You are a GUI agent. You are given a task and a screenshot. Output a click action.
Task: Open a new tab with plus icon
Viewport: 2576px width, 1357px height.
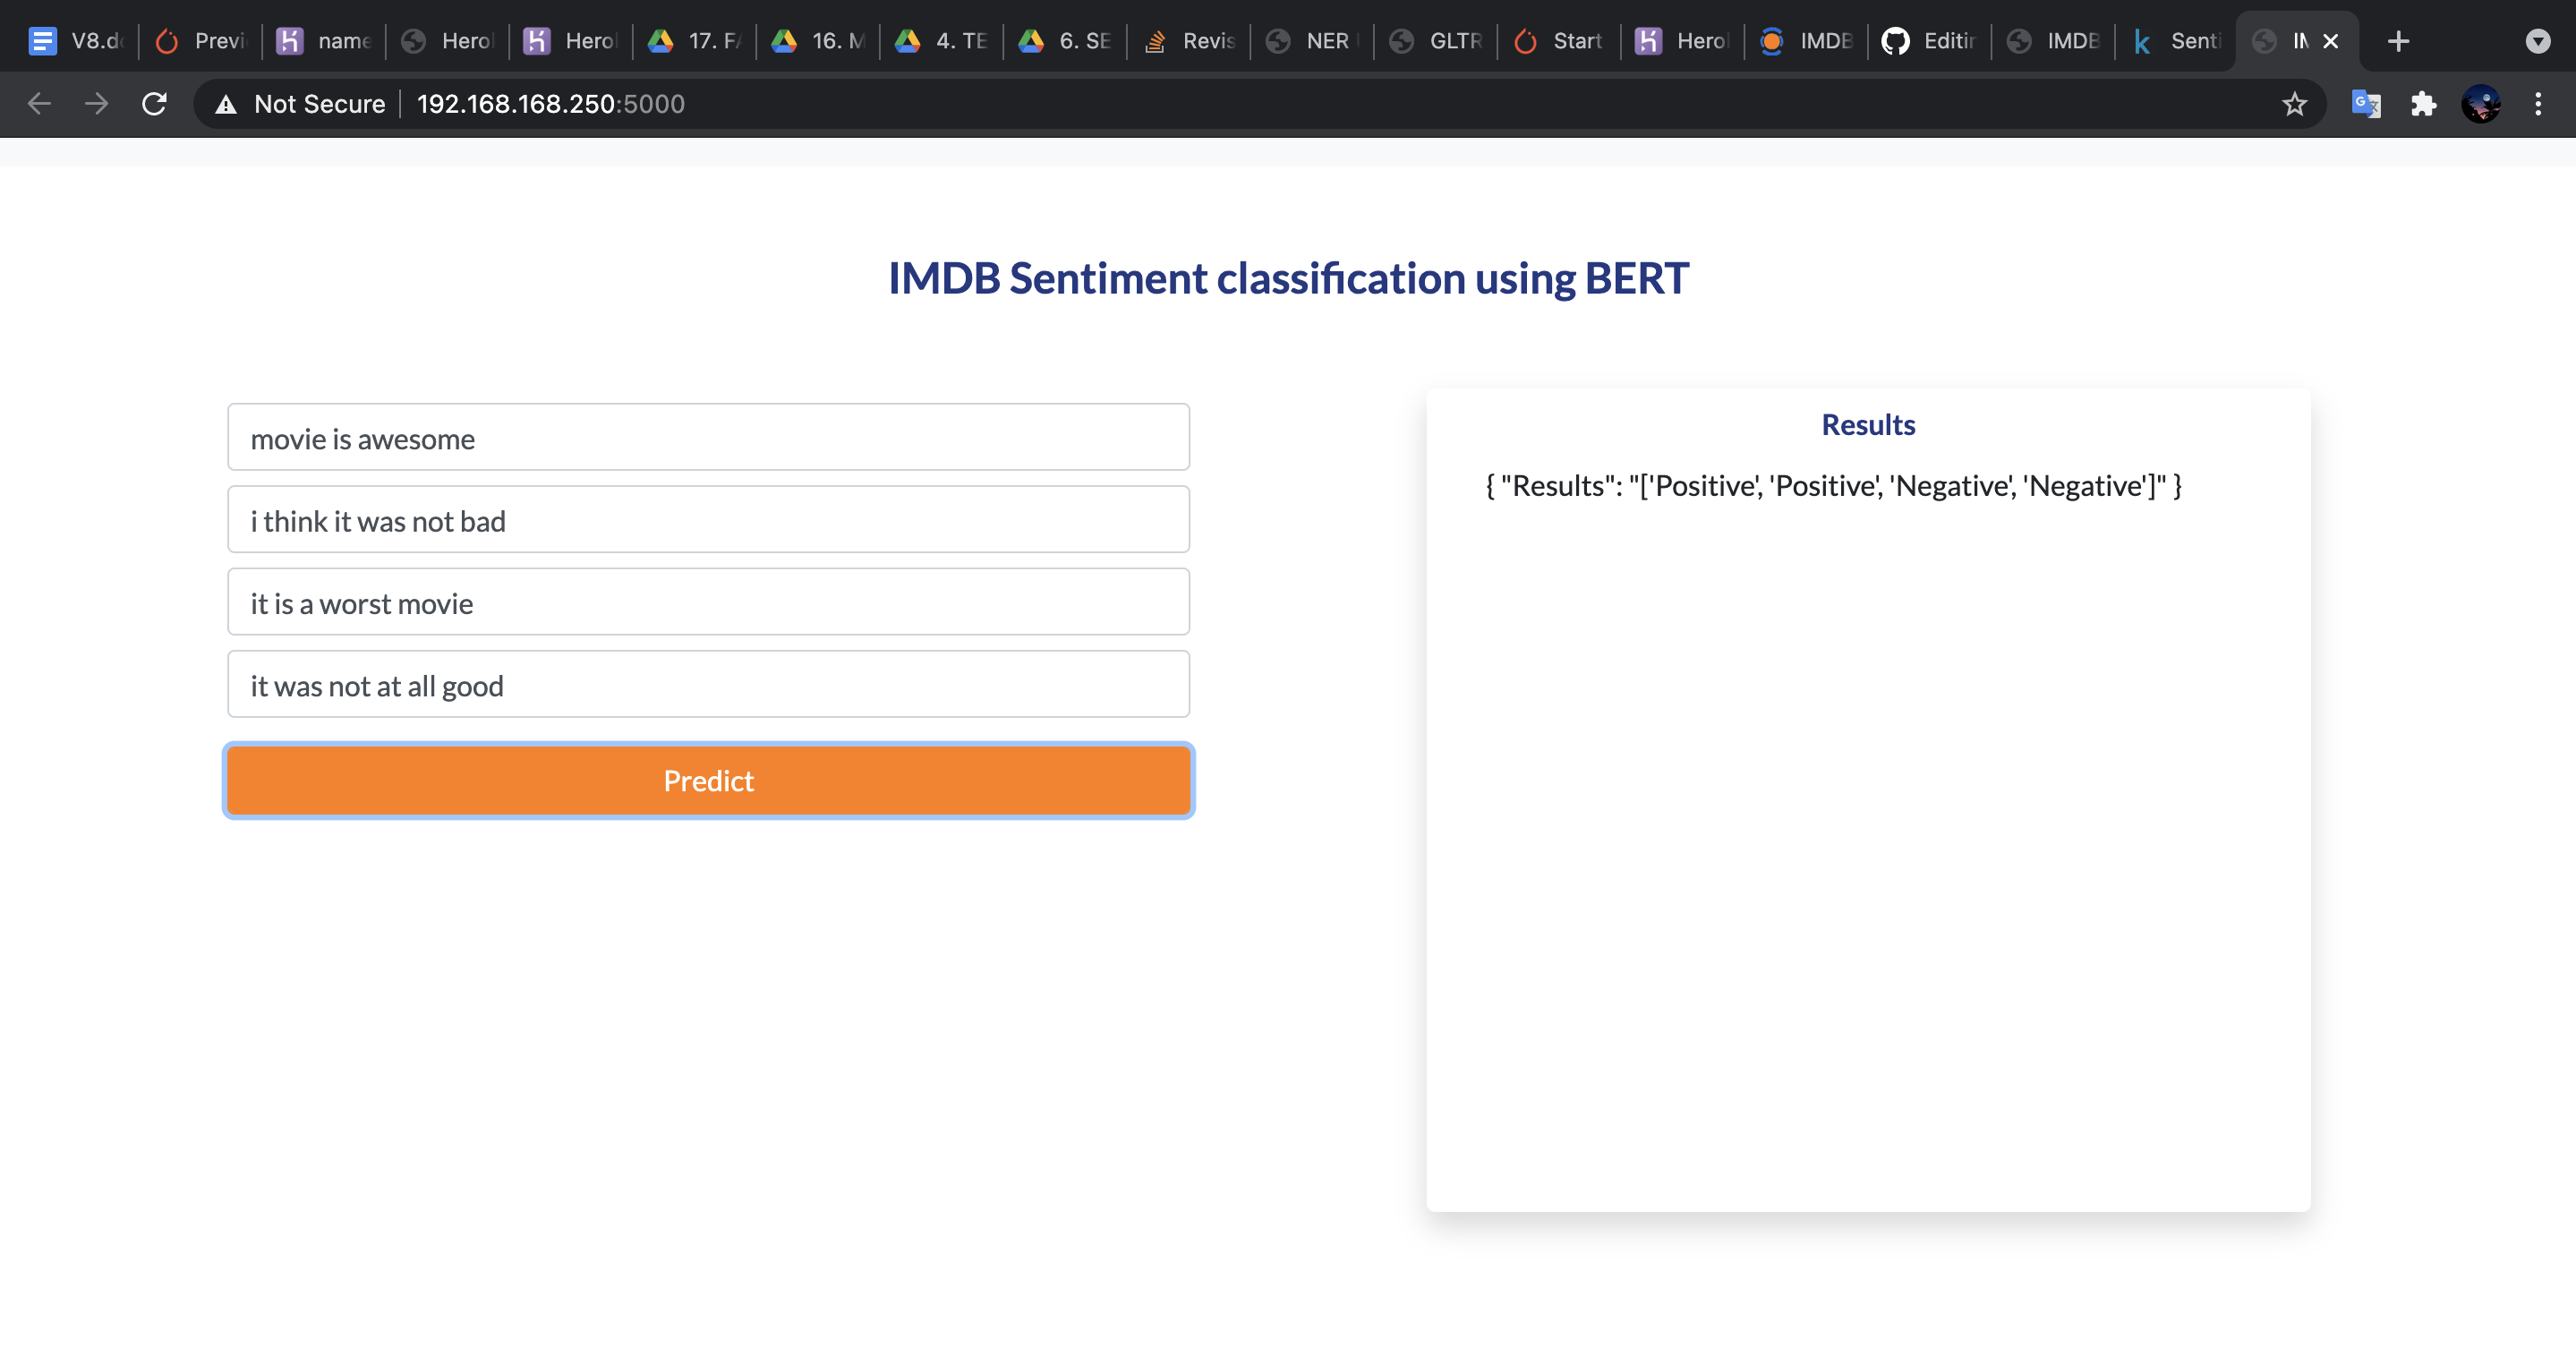point(2398,41)
